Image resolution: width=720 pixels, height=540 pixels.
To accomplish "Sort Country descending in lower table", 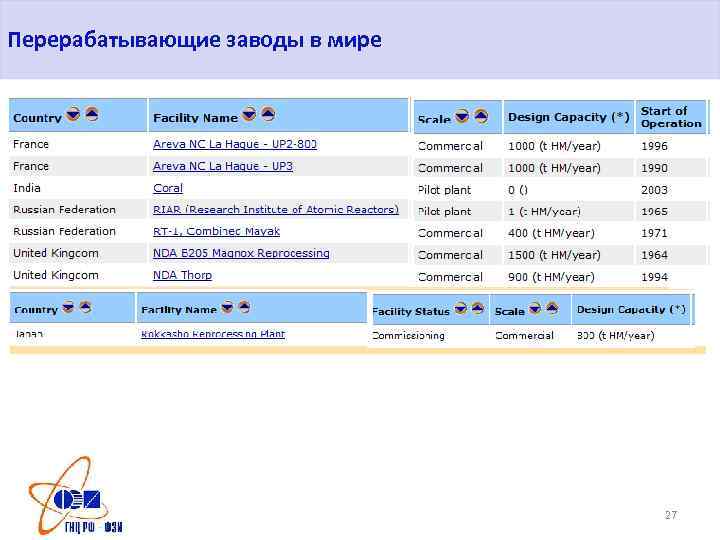I will [68, 307].
